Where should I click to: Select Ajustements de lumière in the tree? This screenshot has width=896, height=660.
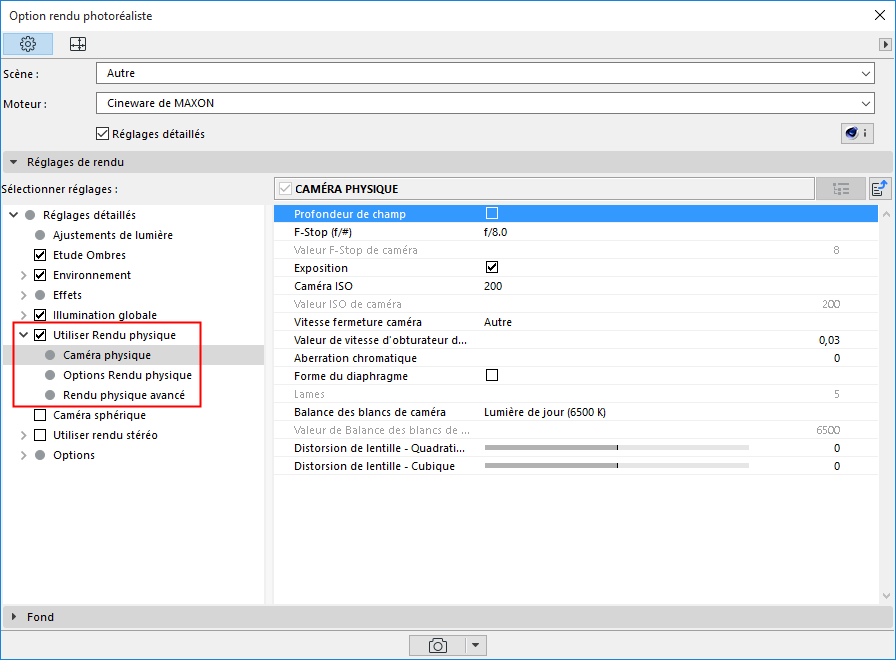coord(113,235)
